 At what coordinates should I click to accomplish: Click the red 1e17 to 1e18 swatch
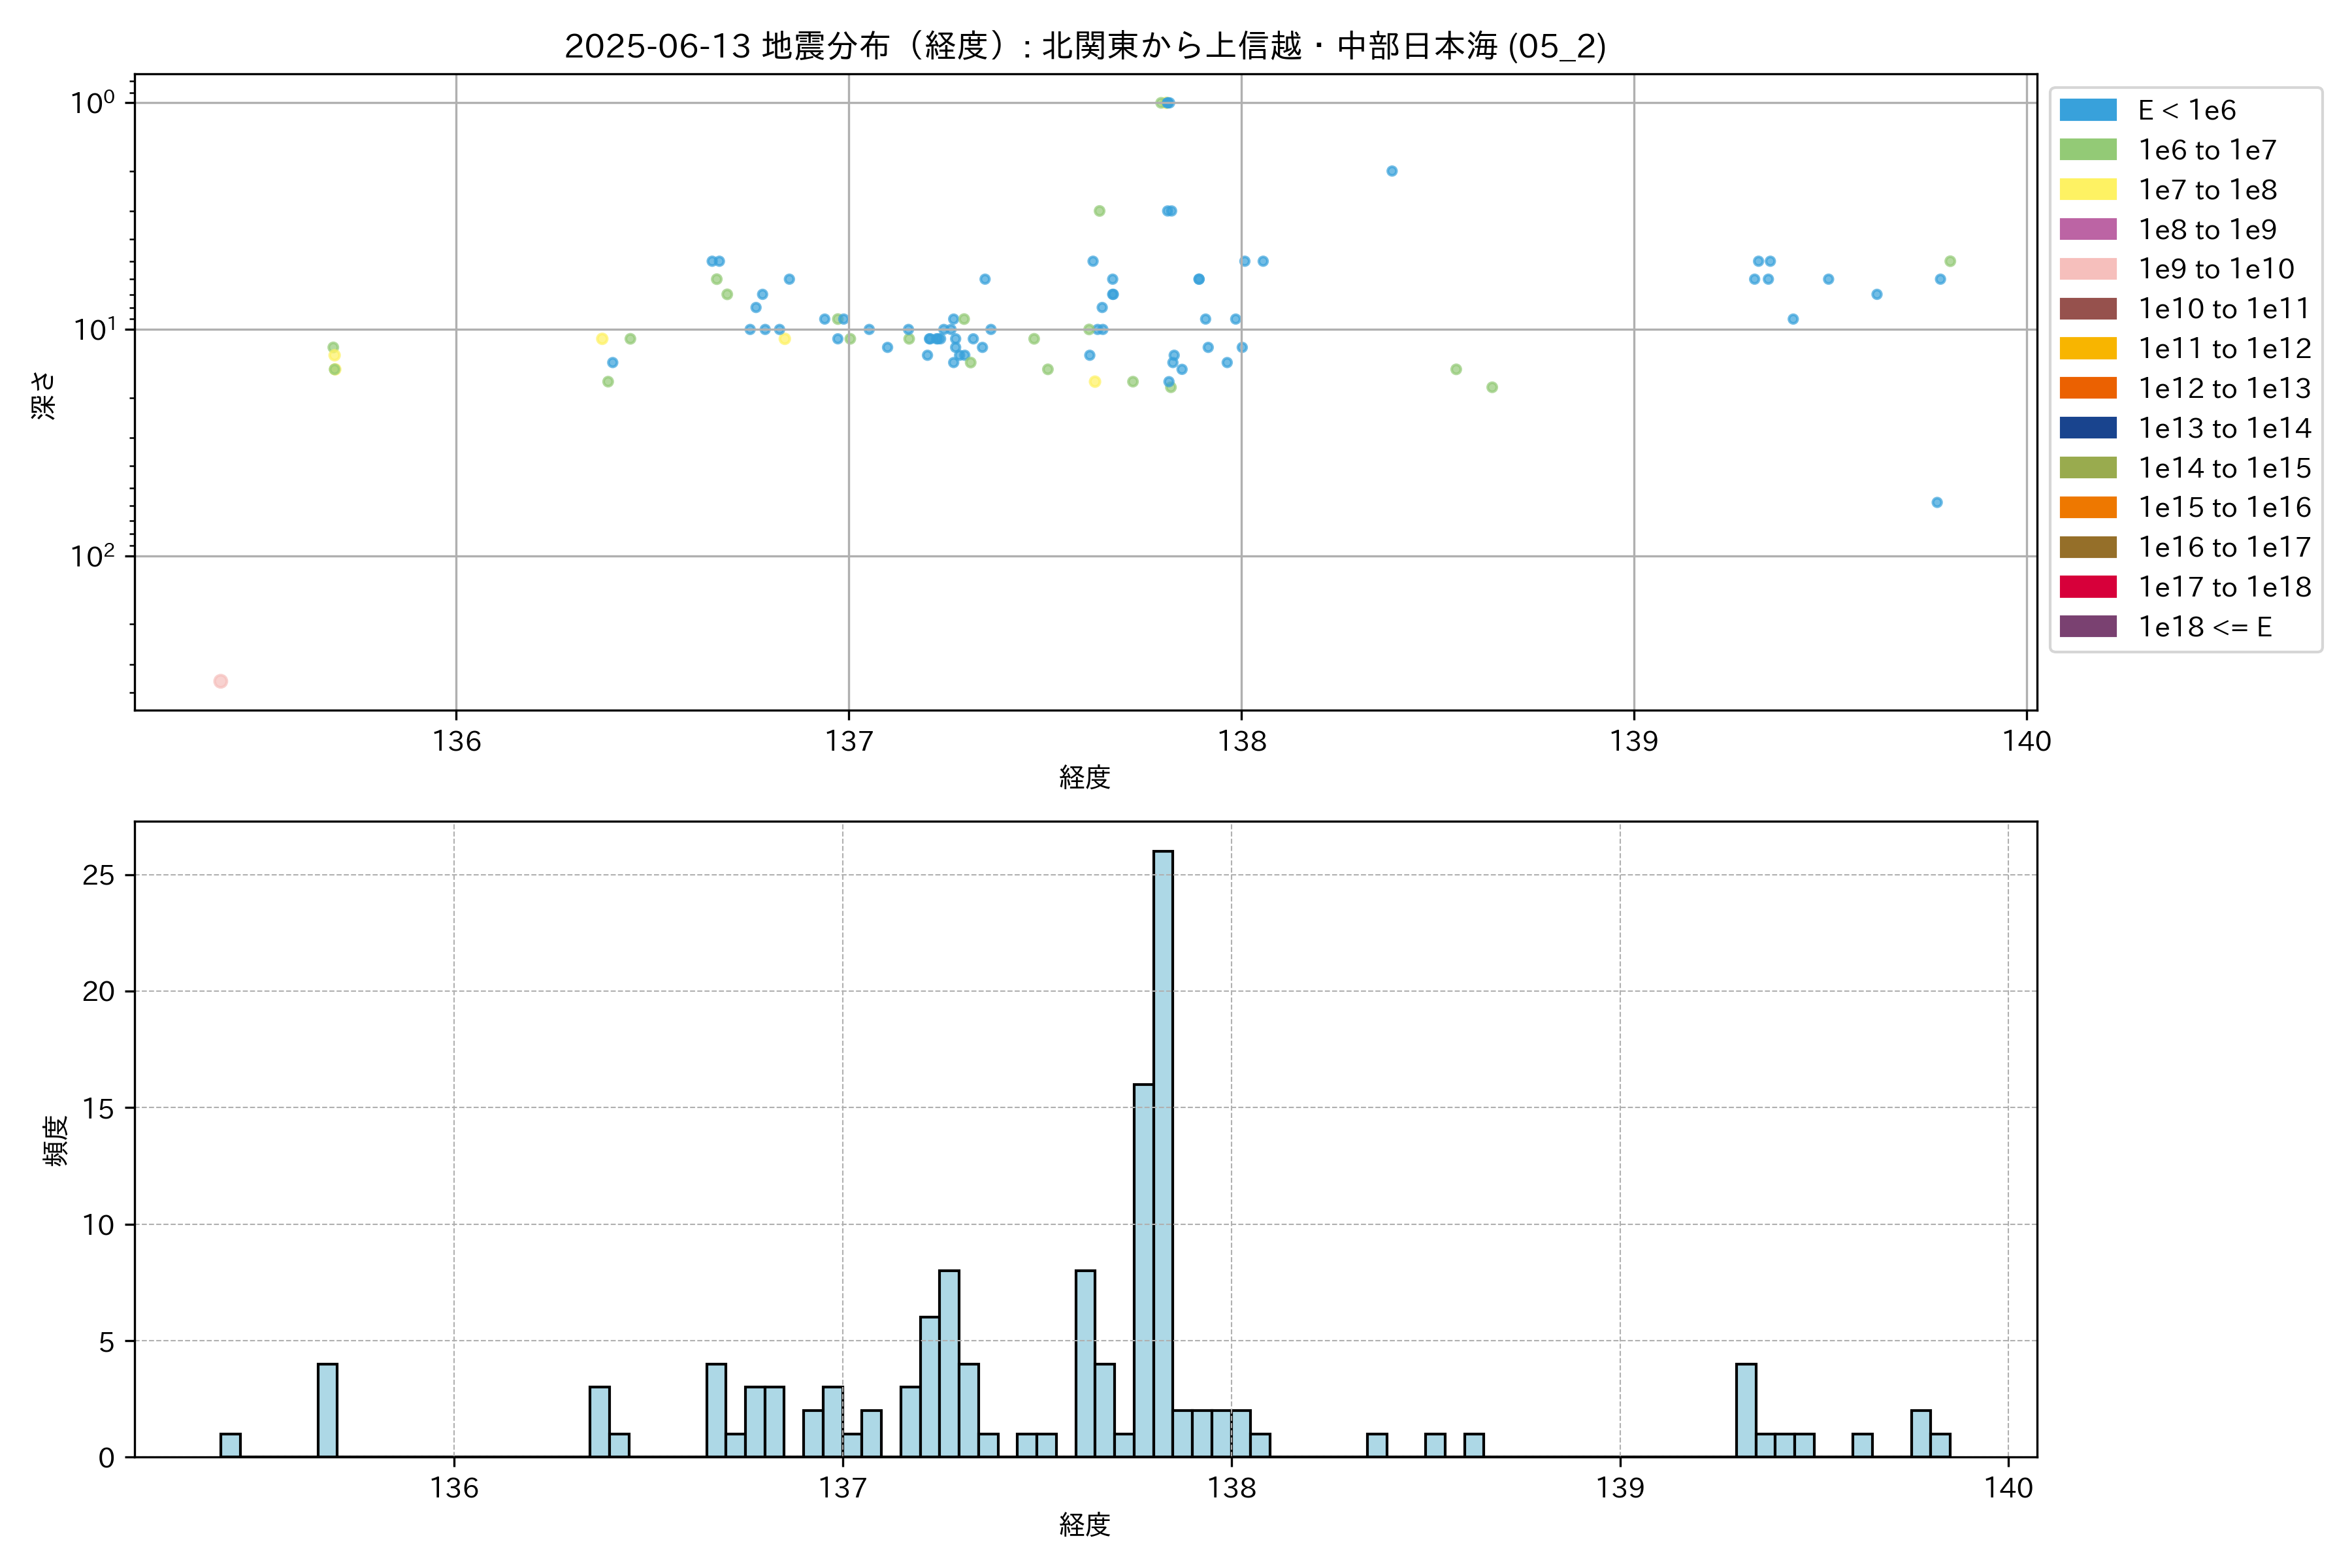point(2087,587)
